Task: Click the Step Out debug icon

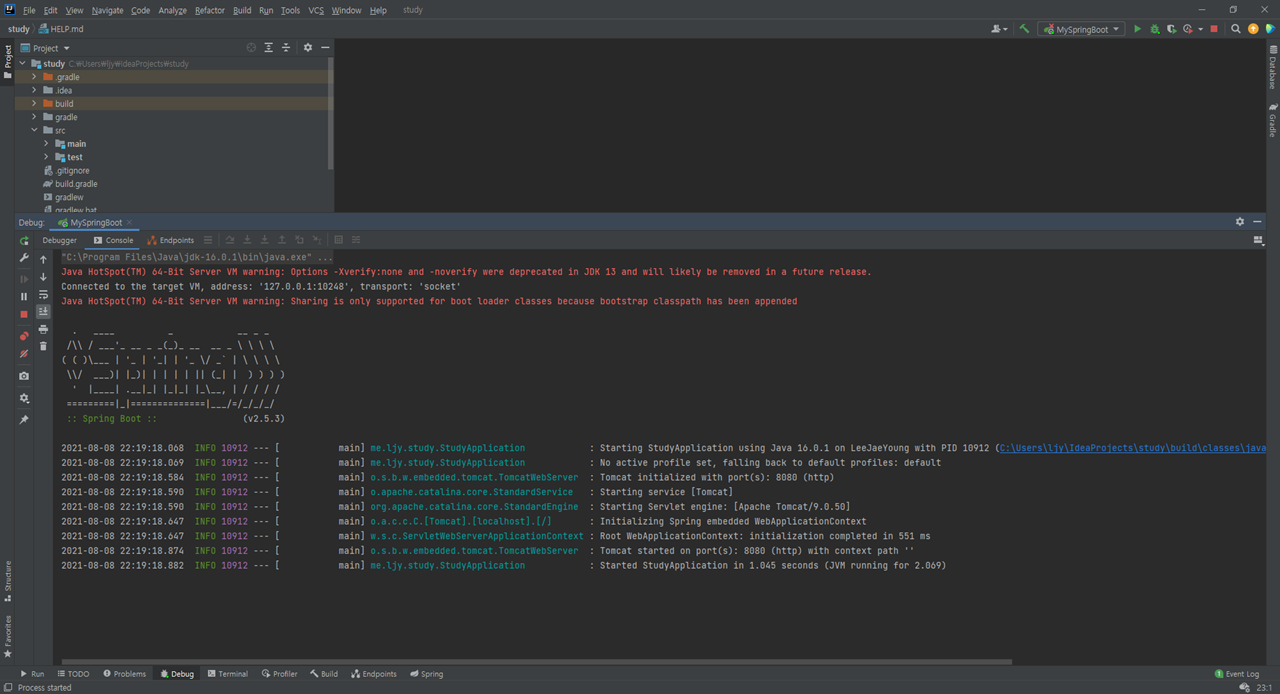Action: (283, 240)
